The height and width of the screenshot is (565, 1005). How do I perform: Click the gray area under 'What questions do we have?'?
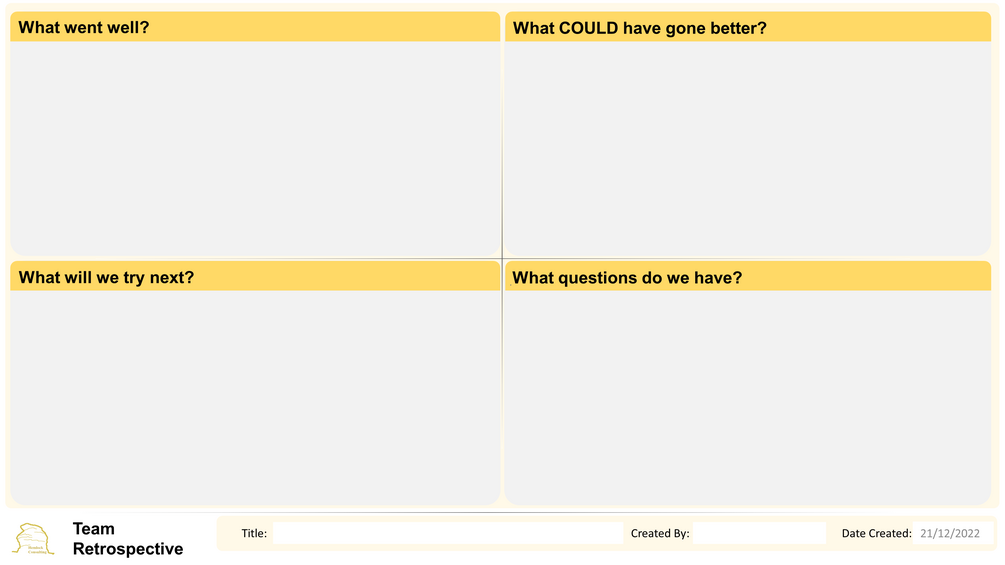pyautogui.click(x=747, y=397)
